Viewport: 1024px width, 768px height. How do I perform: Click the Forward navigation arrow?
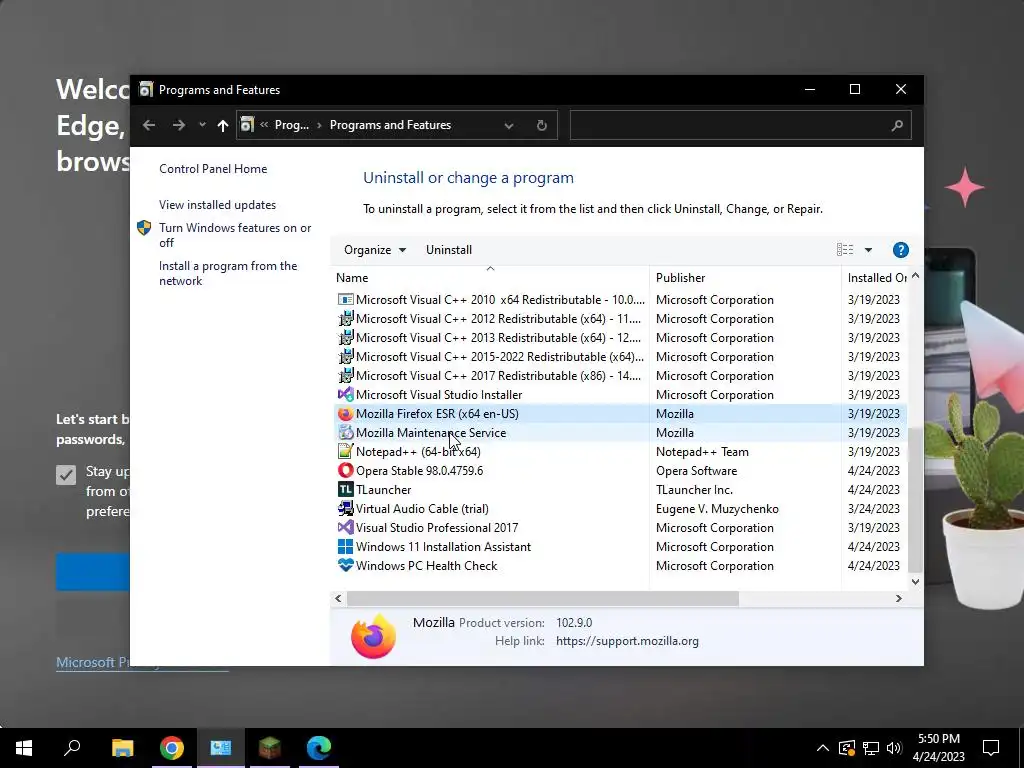178,125
